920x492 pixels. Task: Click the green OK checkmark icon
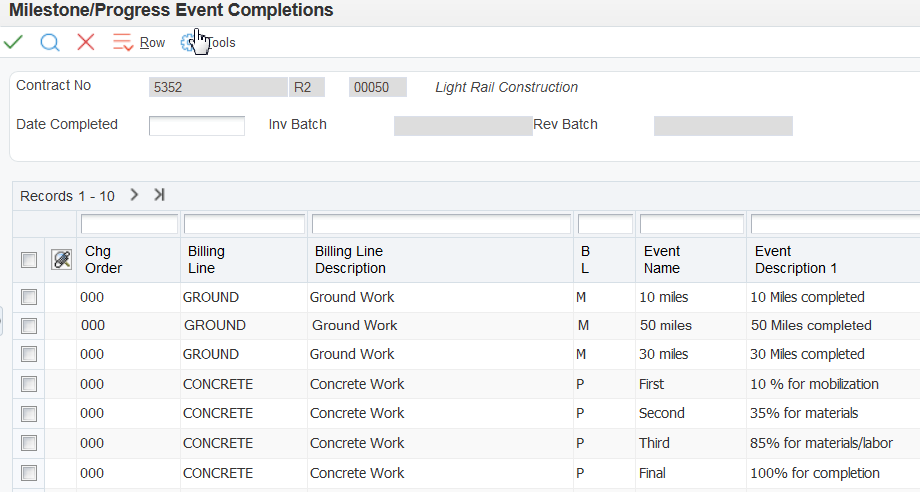tap(14, 42)
